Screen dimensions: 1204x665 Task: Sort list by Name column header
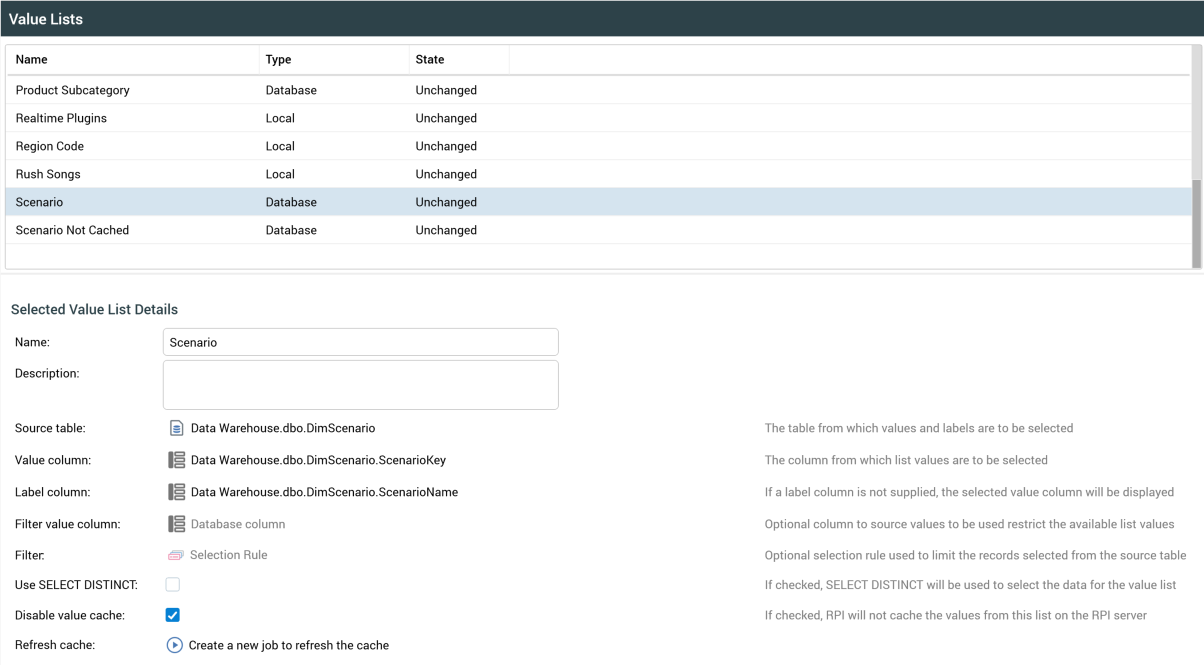tap(32, 60)
